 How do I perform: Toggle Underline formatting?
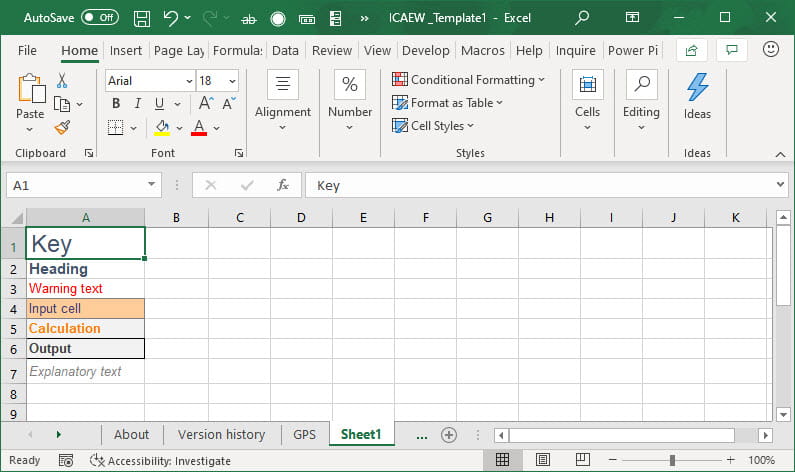(x=159, y=104)
